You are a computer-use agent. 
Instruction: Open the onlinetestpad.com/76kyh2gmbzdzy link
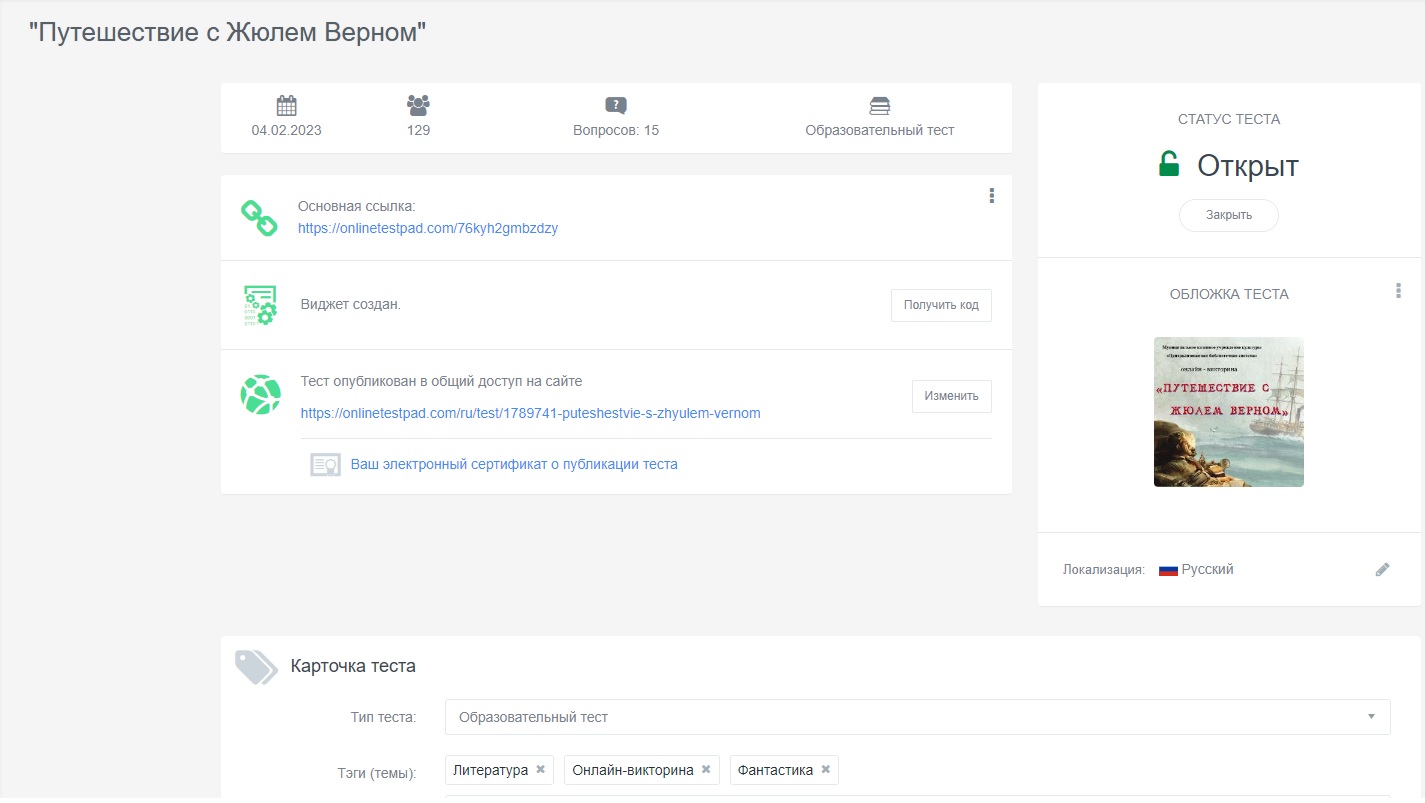click(x=428, y=228)
